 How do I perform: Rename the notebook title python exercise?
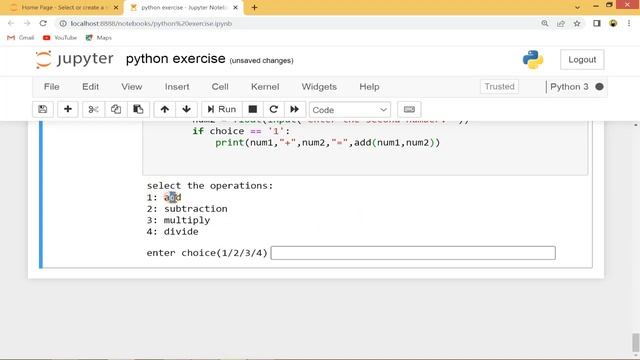176,59
